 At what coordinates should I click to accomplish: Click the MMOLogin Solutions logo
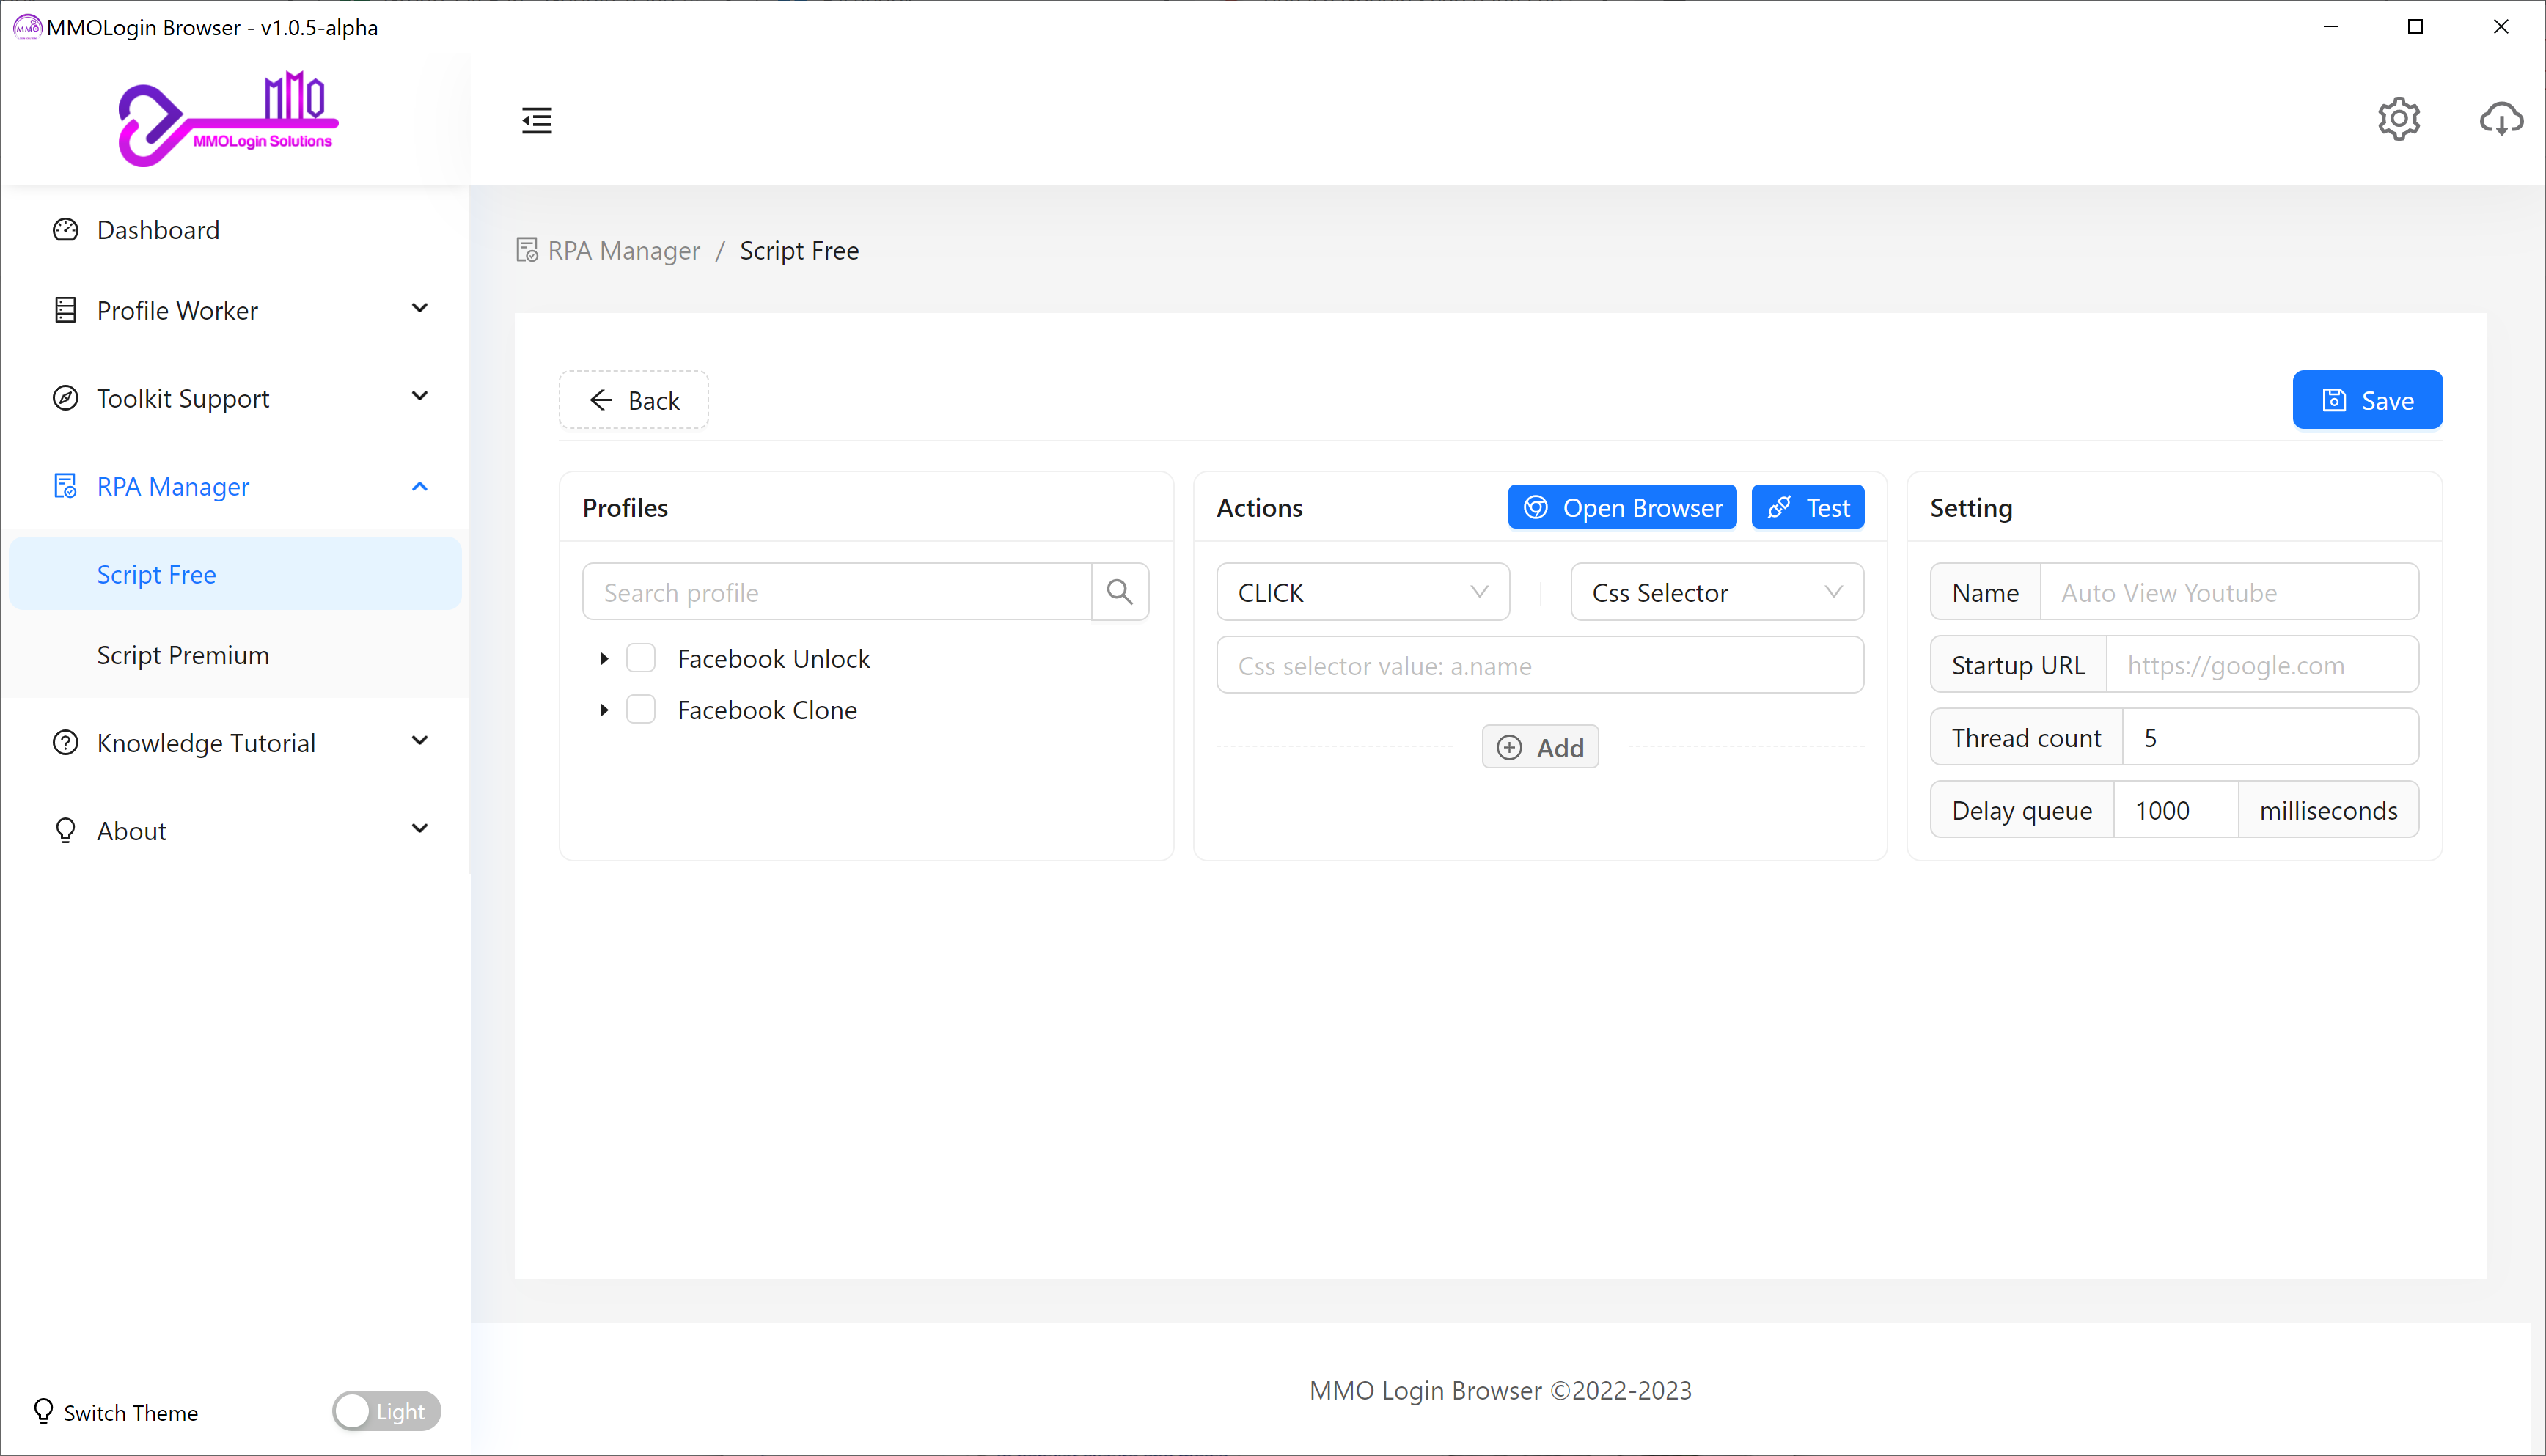pos(229,119)
